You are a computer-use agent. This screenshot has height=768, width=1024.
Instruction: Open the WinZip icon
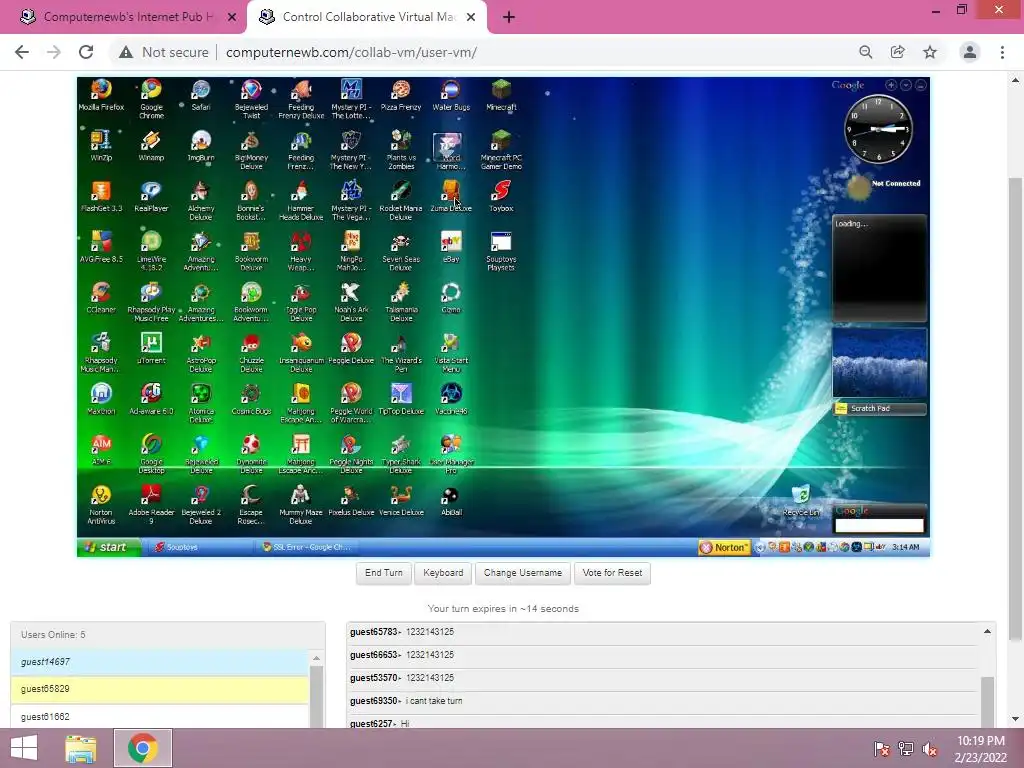[x=101, y=146]
